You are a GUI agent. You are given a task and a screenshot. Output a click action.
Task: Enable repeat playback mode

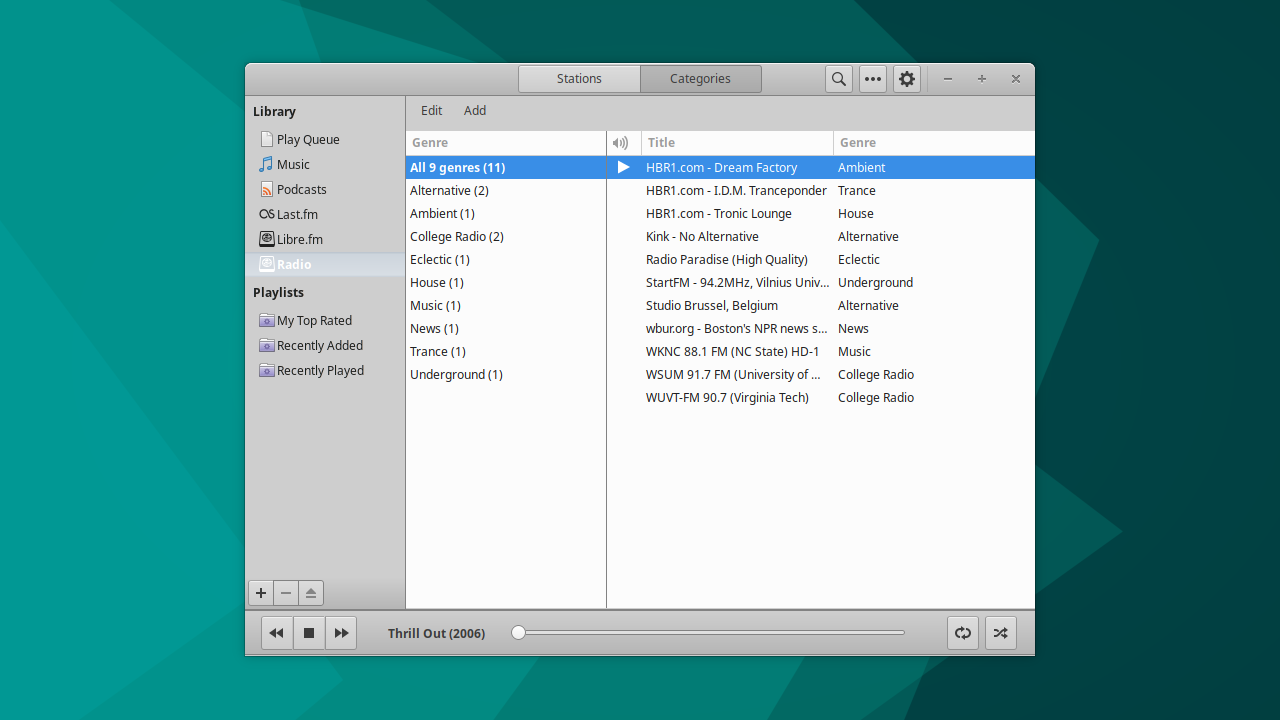pyautogui.click(x=962, y=632)
